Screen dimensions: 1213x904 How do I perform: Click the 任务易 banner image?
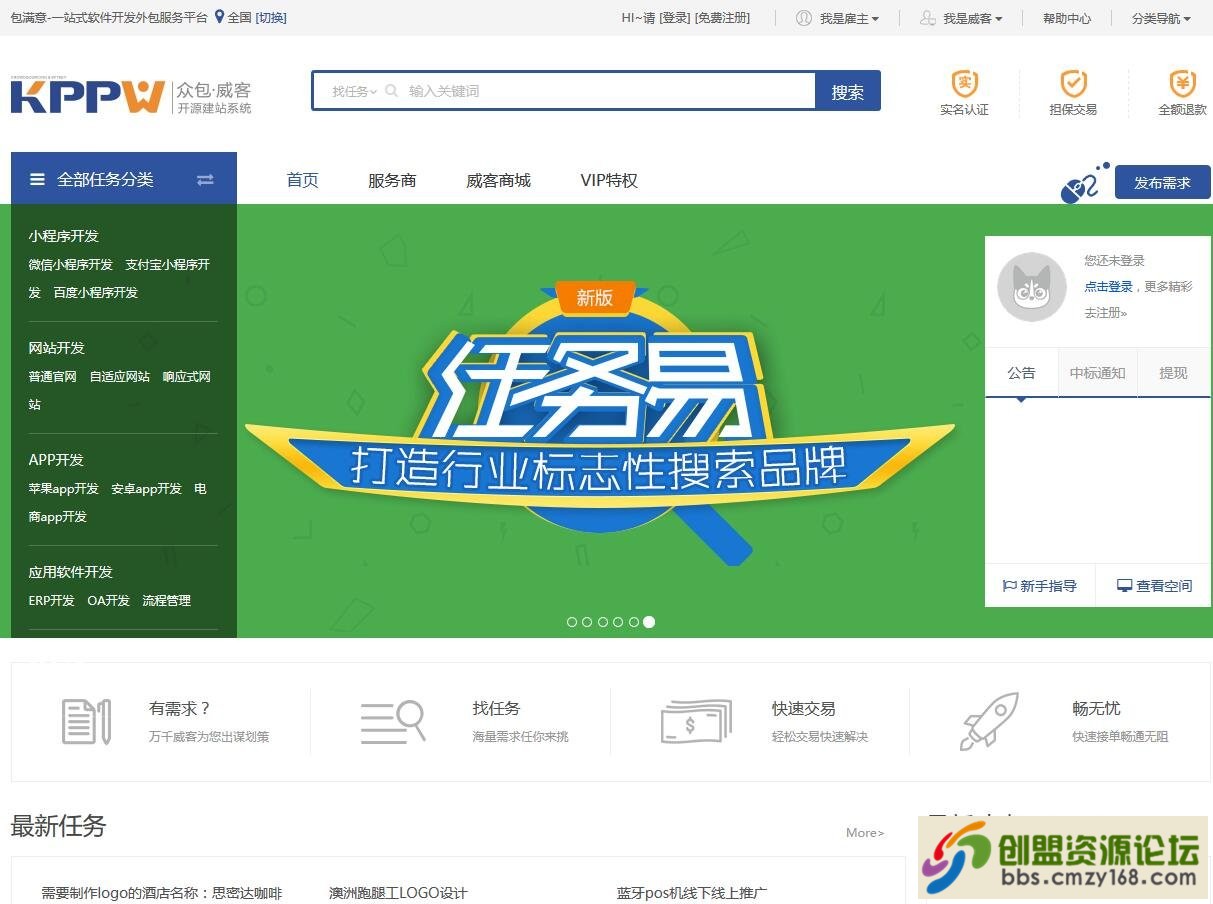(x=600, y=421)
